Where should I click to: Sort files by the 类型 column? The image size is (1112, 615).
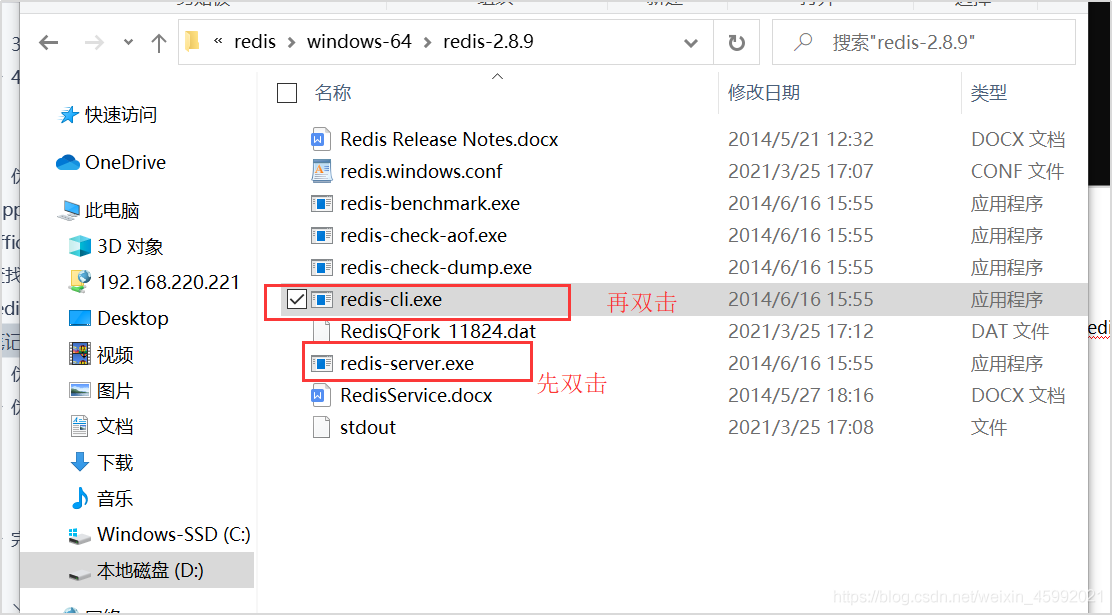[988, 92]
